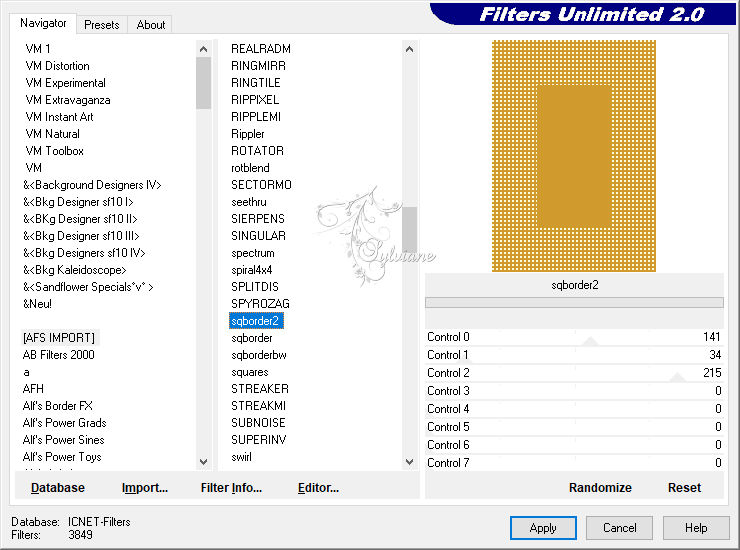The width and height of the screenshot is (740, 550).
Task: Select the REALRADM filter
Action: pos(261,49)
